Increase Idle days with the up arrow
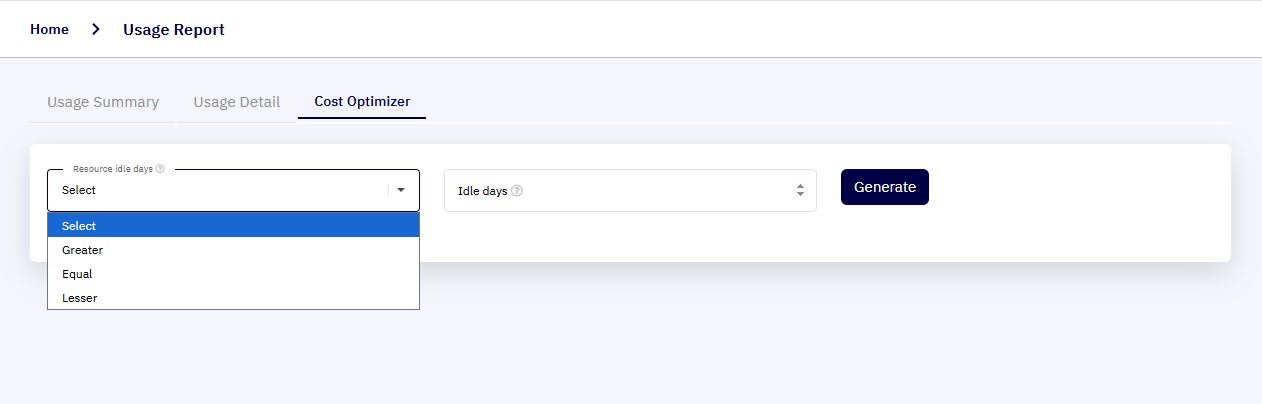This screenshot has height=404, width=1262. [x=800, y=186]
